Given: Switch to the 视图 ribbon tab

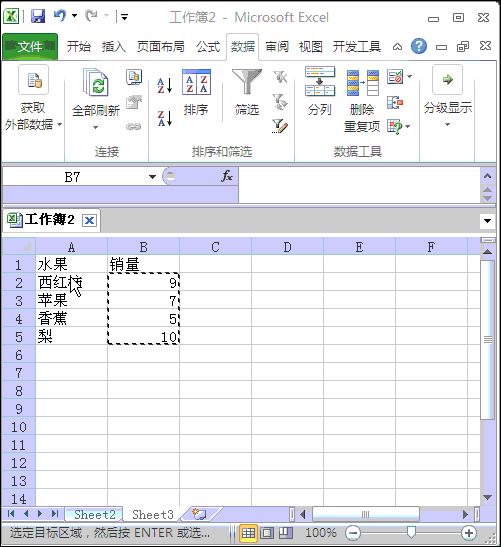Looking at the screenshot, I should click(x=311, y=46).
